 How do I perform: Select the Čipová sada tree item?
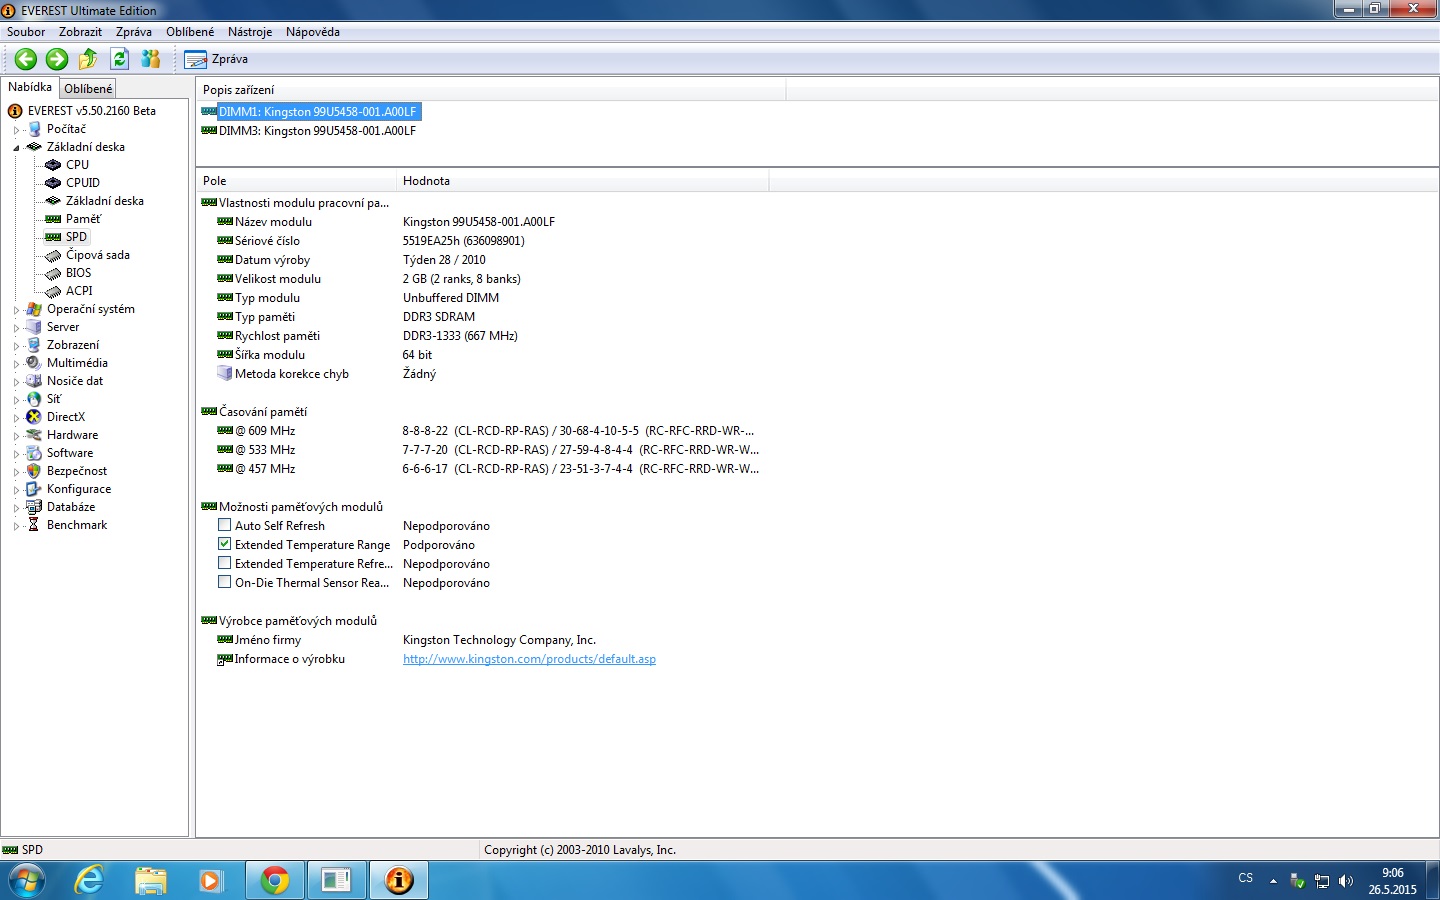97,255
